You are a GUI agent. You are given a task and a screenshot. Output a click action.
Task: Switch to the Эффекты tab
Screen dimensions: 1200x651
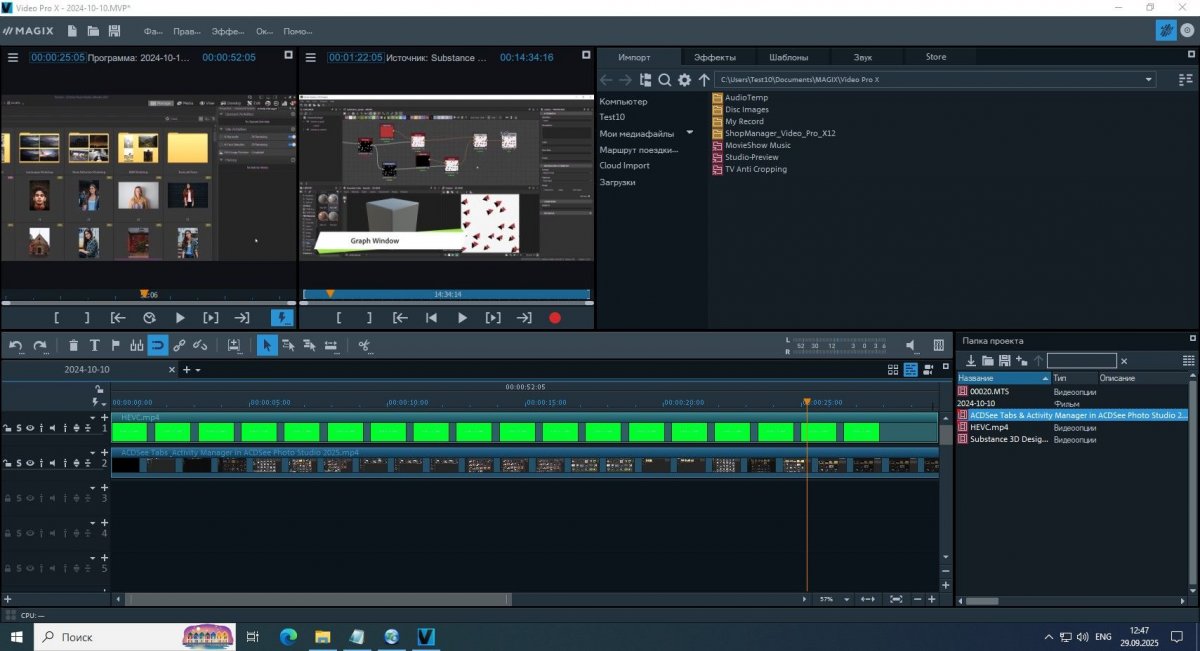[x=715, y=57]
